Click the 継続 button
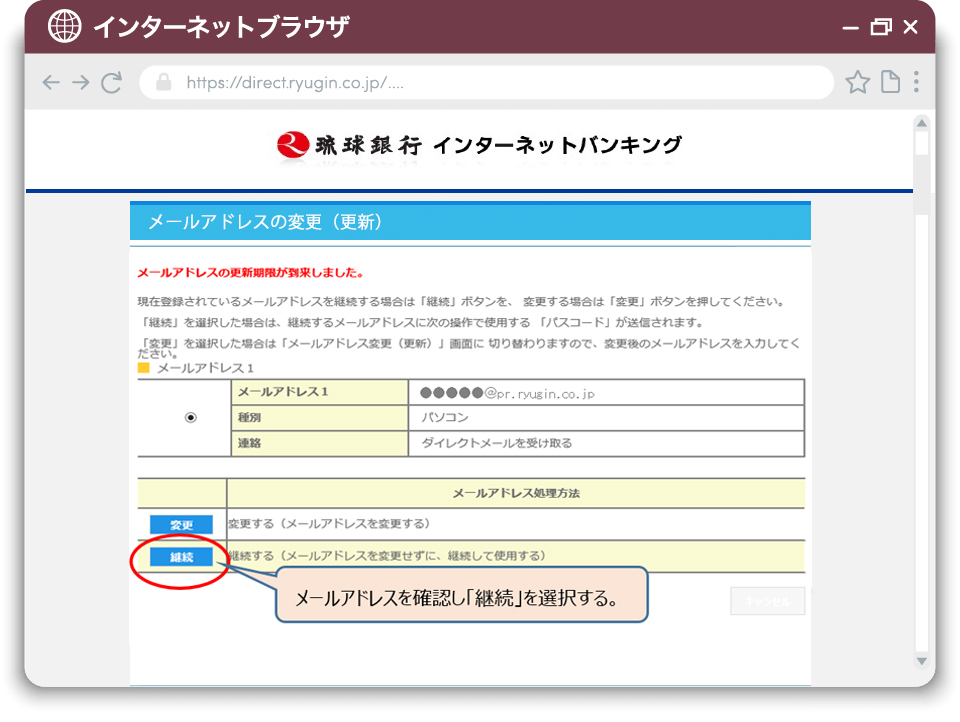Image resolution: width=960 pixels, height=722 pixels. [x=181, y=557]
